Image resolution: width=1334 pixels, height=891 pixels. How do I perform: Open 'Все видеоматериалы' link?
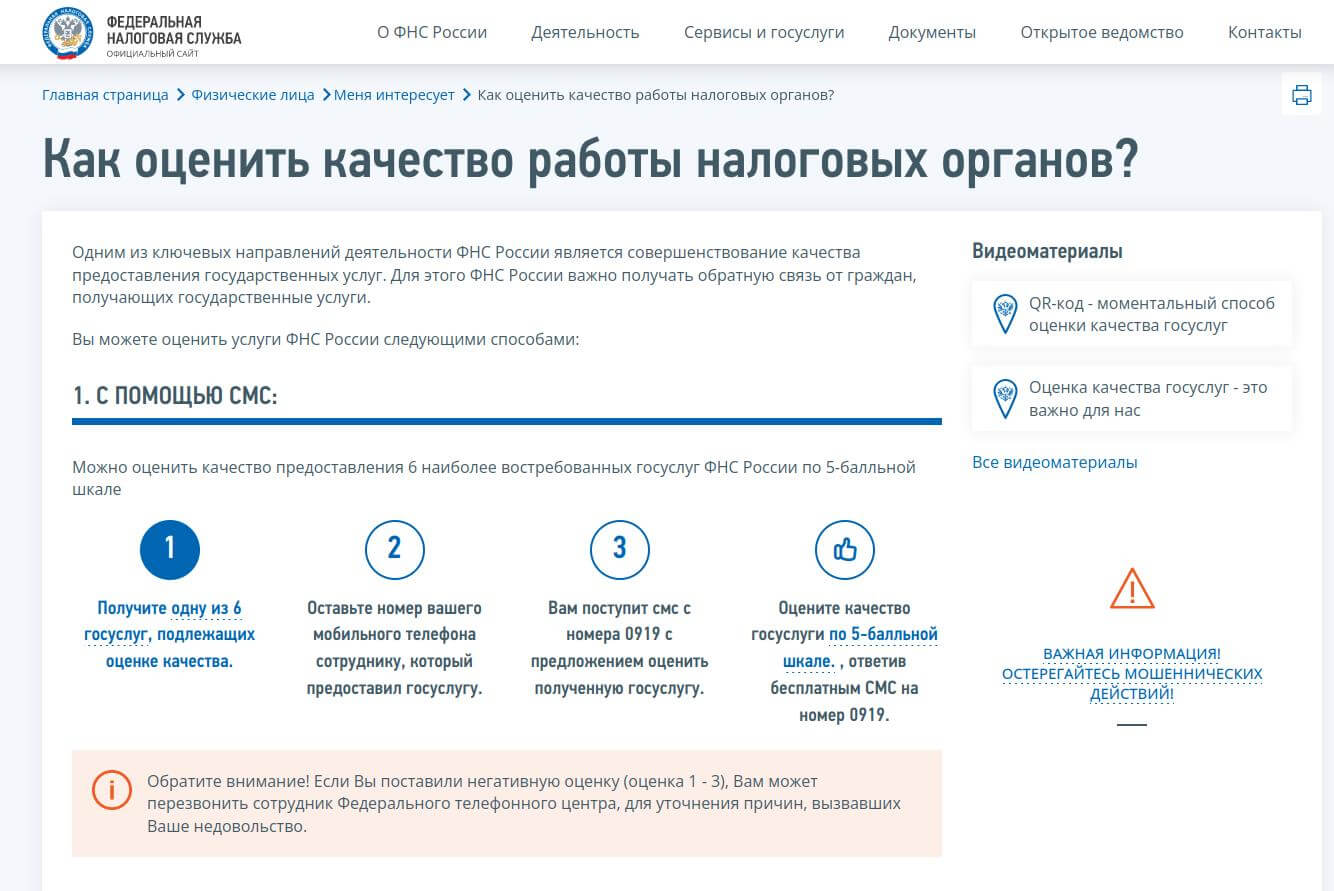(x=1054, y=462)
